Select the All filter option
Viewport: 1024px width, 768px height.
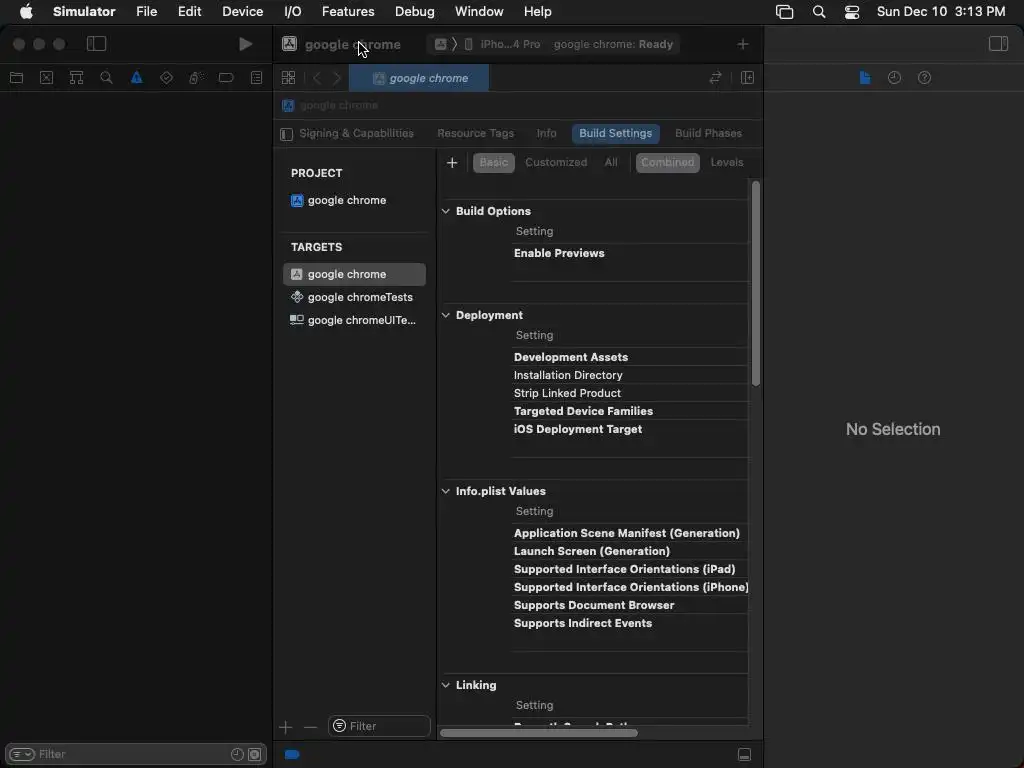(x=611, y=163)
